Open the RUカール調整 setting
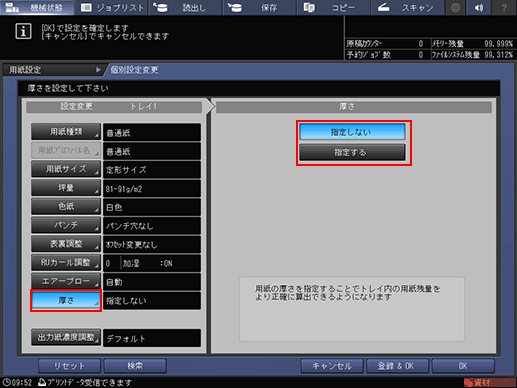 (66, 263)
